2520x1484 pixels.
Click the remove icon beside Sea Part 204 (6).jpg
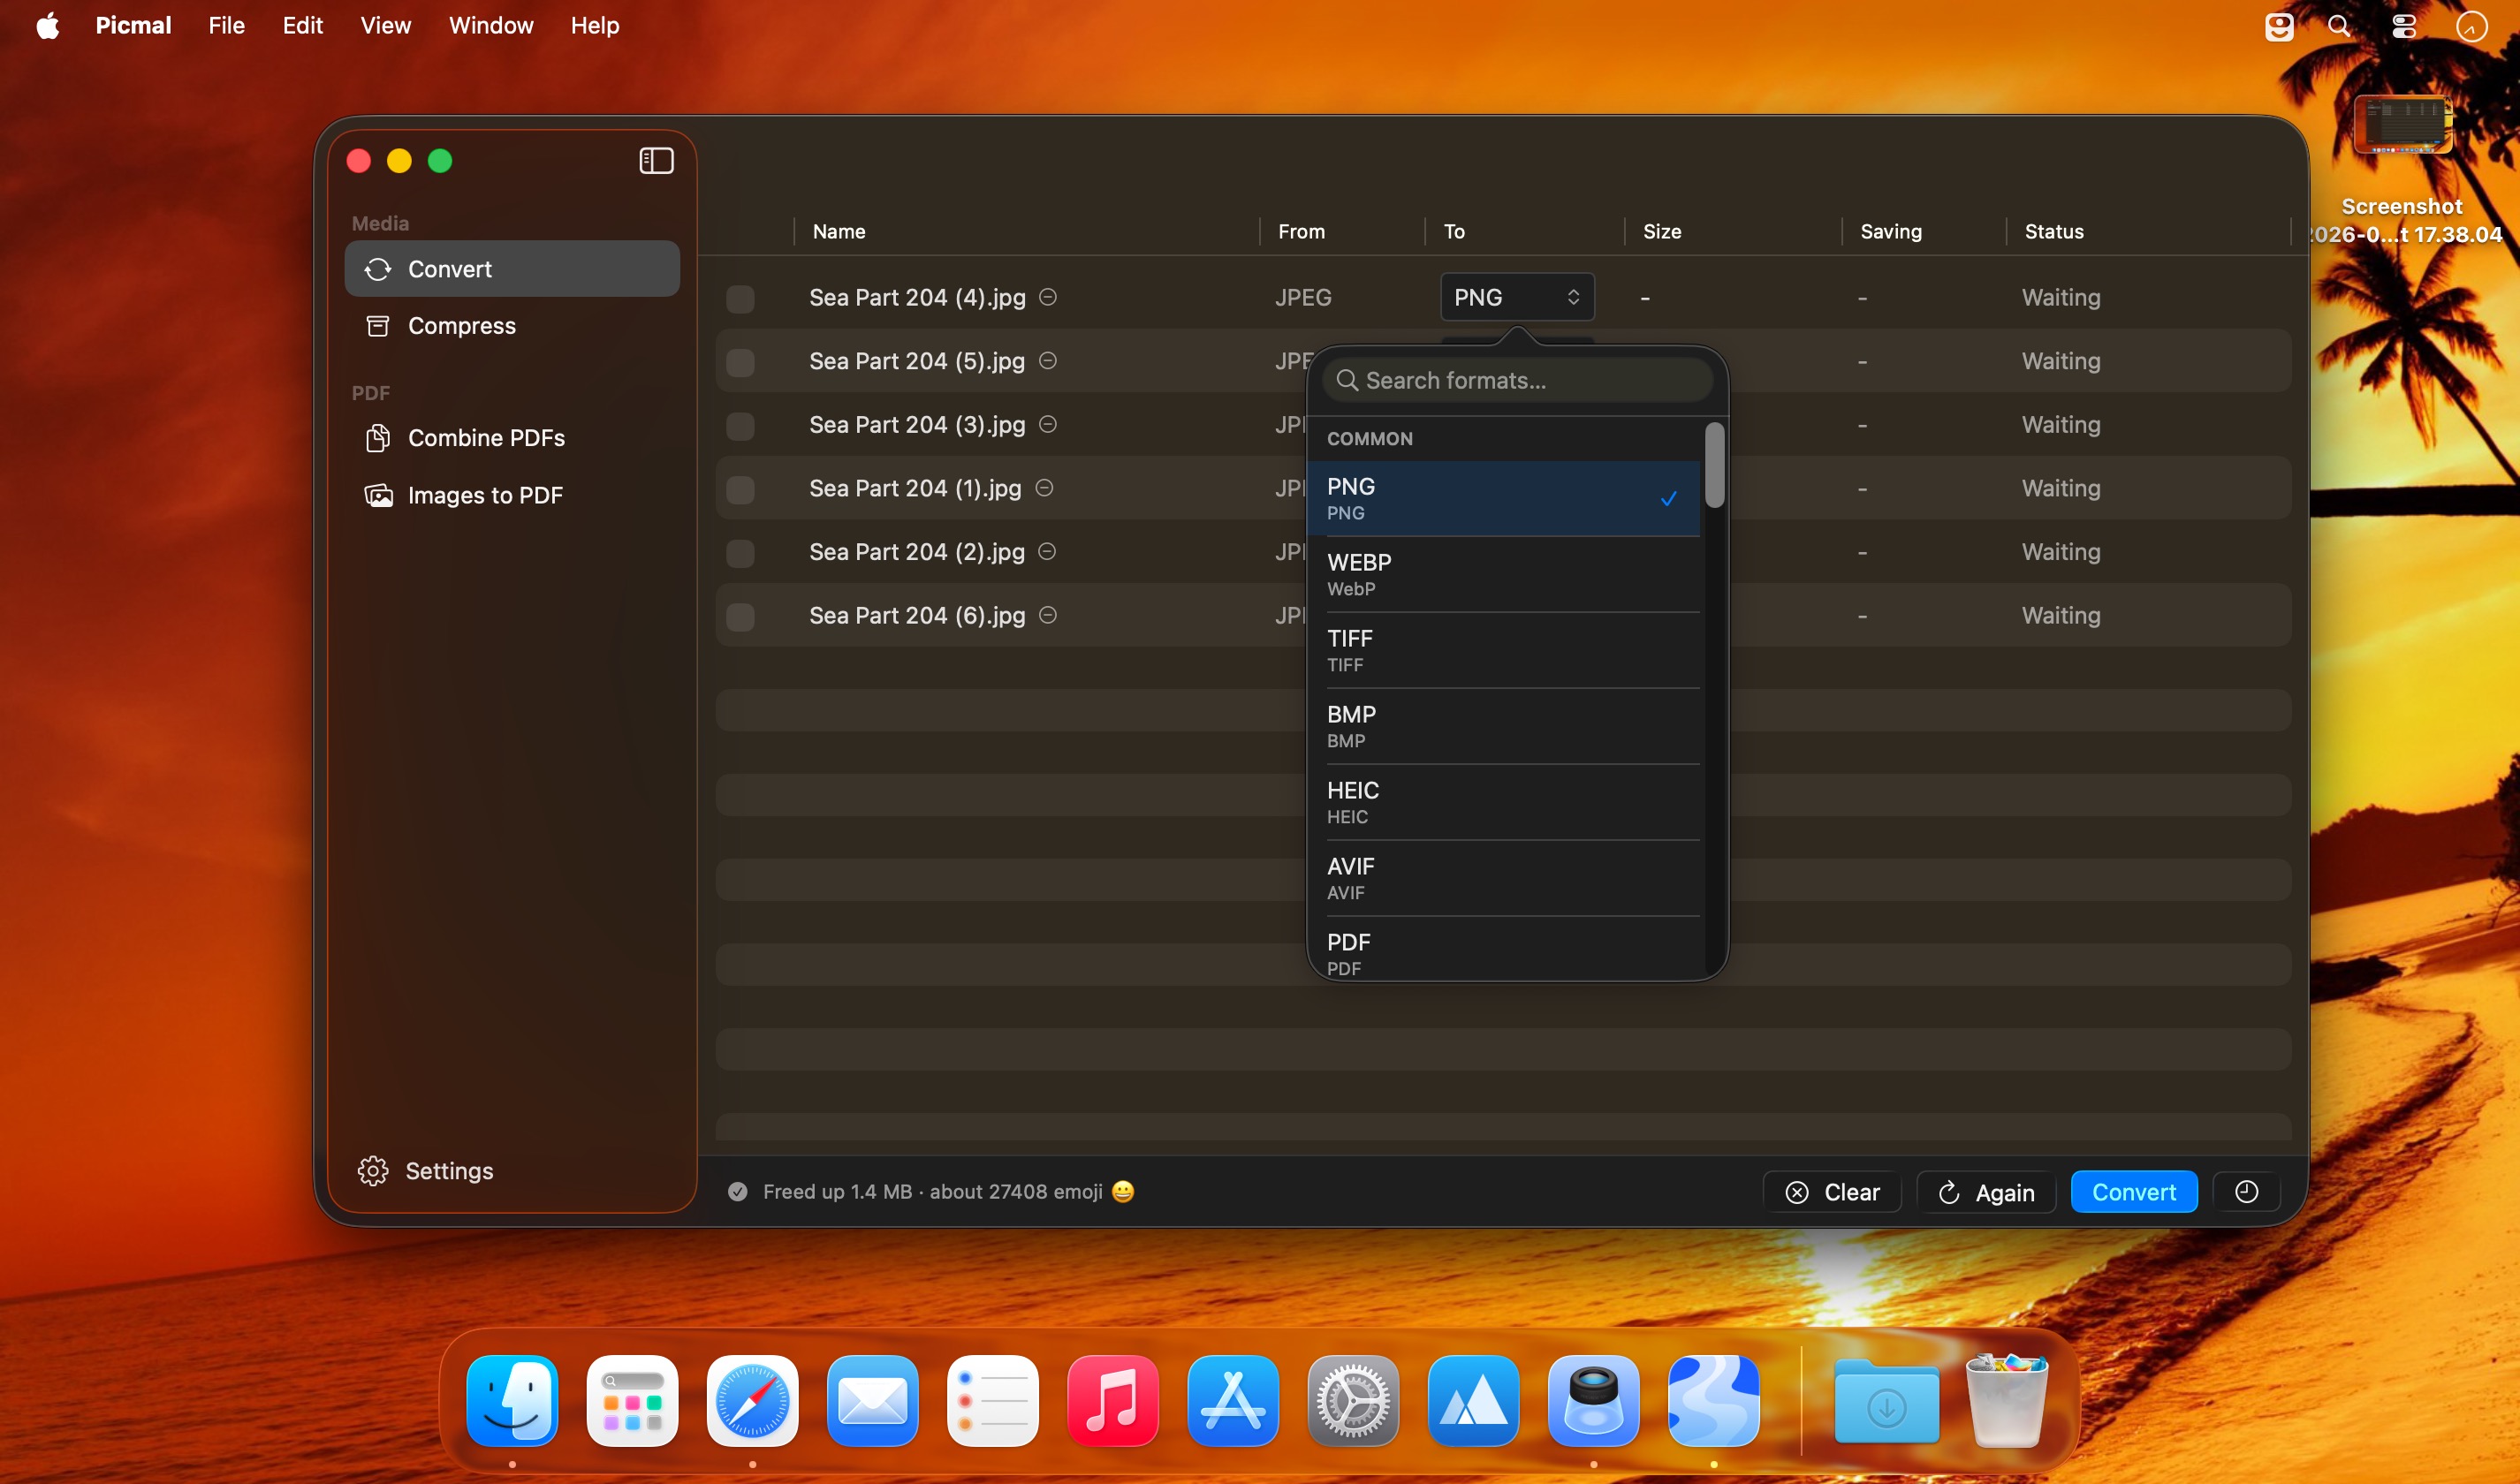tap(1048, 615)
